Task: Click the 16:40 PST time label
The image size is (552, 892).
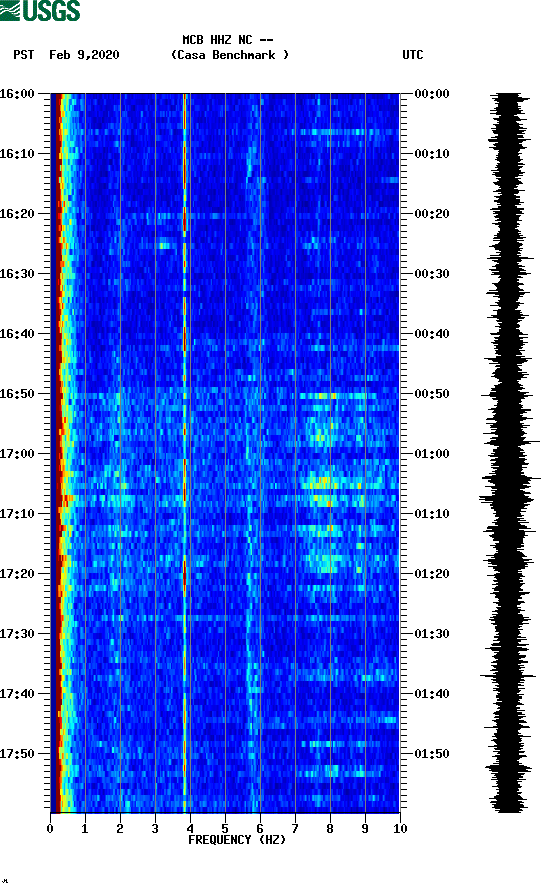Action: [x=17, y=333]
